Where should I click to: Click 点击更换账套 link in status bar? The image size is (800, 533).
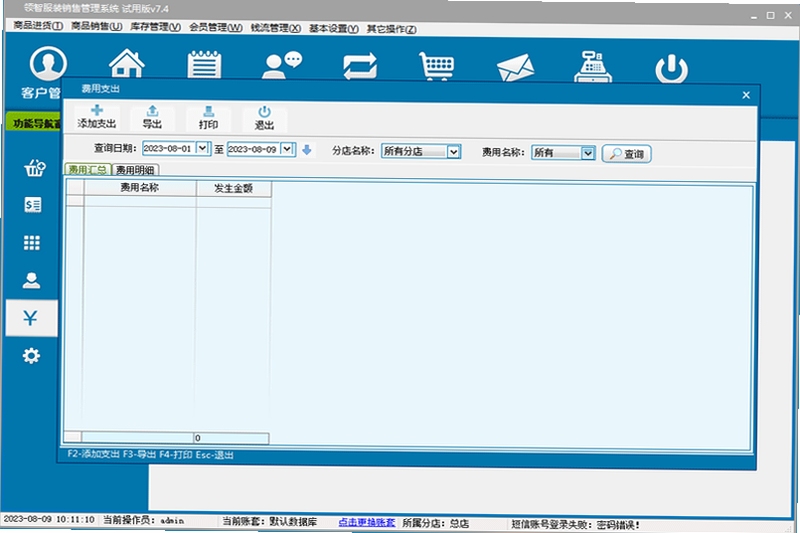pyautogui.click(x=366, y=522)
